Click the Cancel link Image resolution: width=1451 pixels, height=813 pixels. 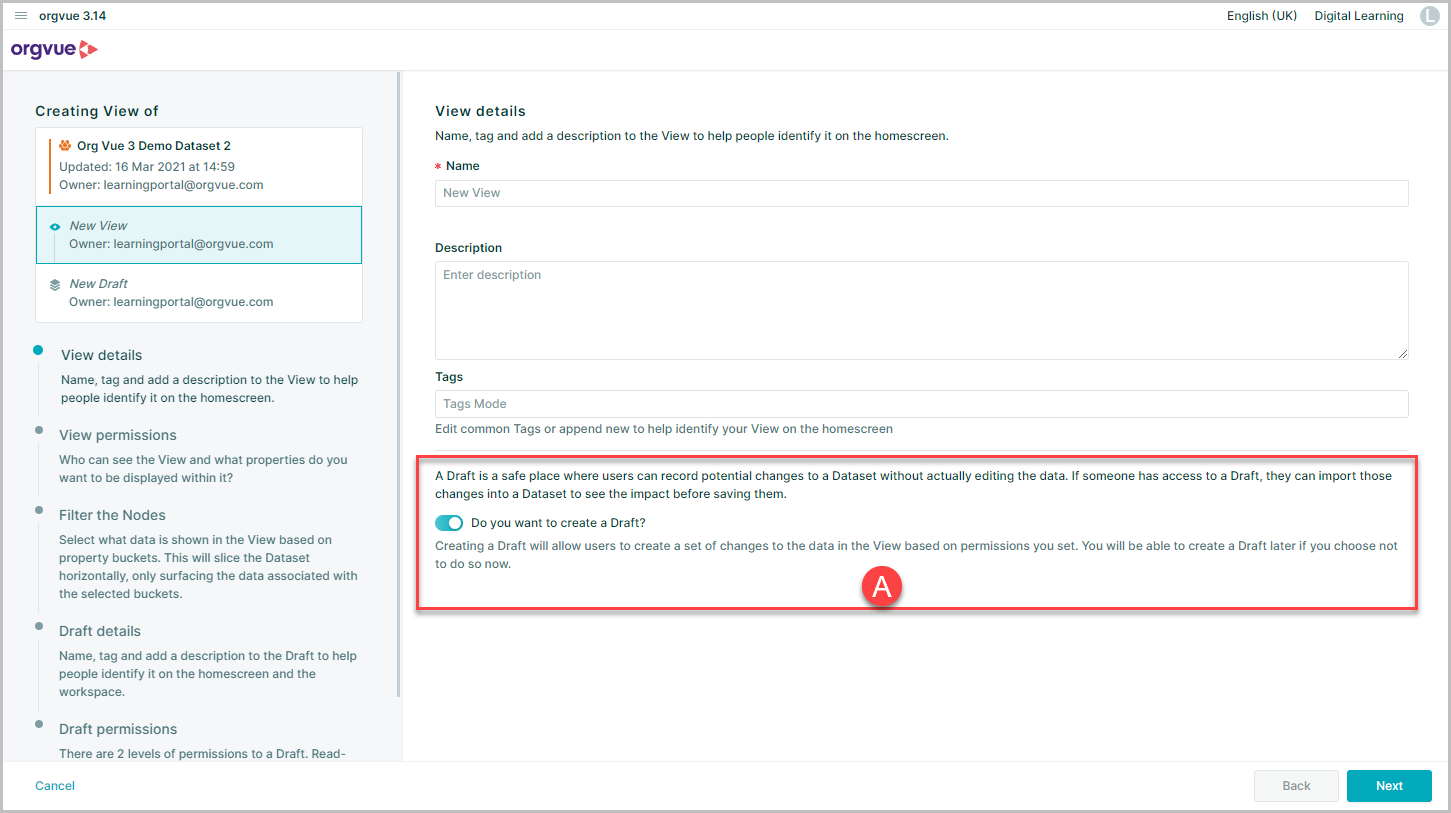point(55,786)
